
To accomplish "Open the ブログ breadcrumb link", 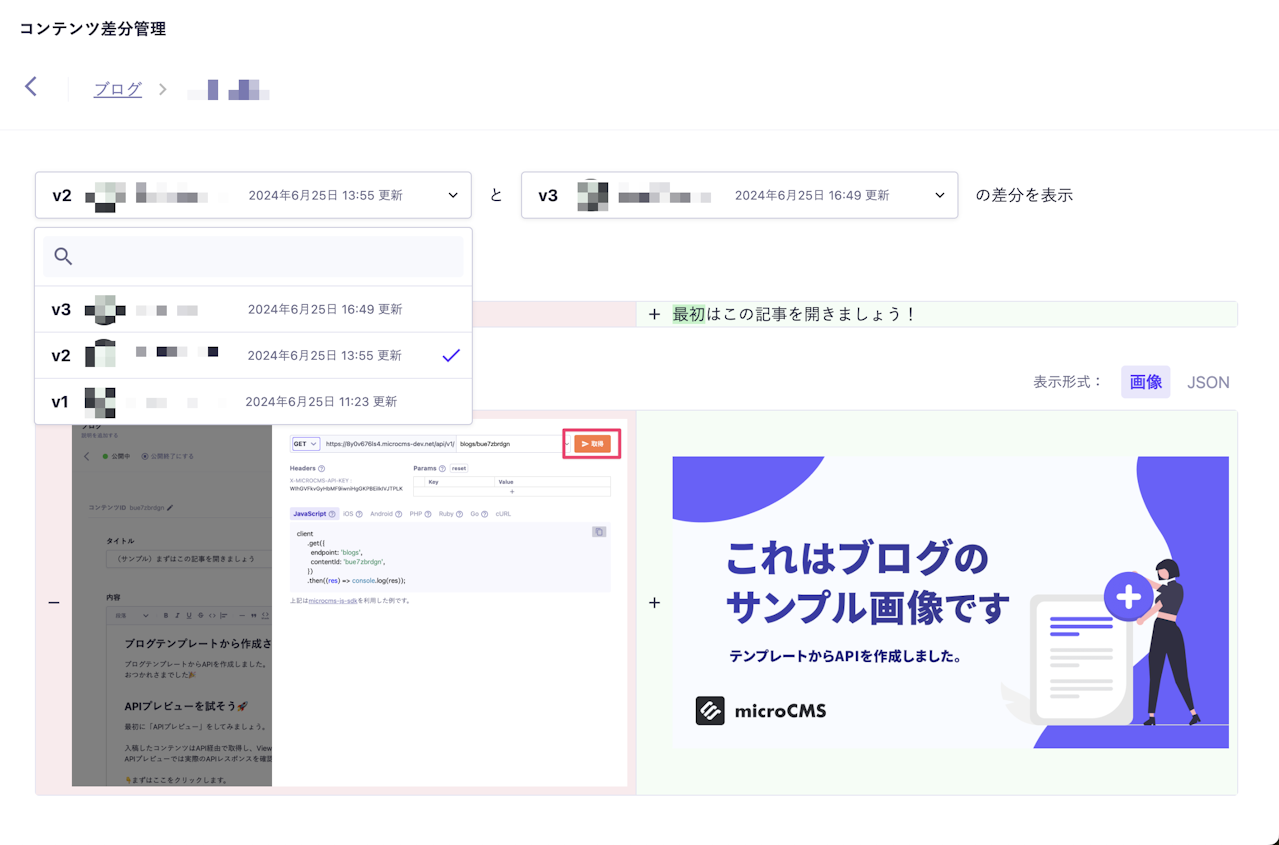I will (117, 88).
